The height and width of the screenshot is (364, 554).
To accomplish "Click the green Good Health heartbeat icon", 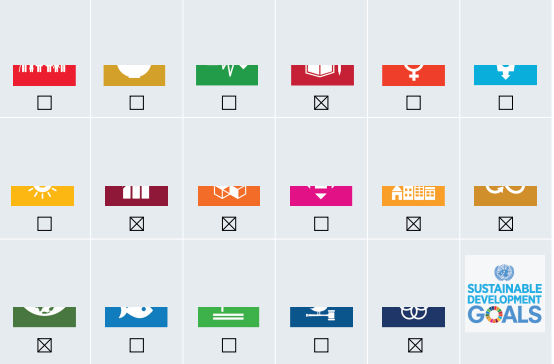I will [x=227, y=75].
